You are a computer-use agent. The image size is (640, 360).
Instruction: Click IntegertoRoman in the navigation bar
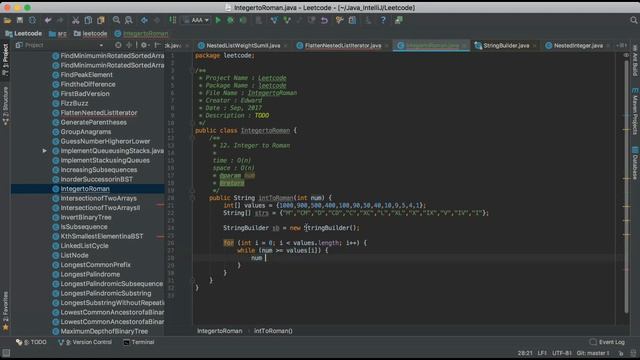click(141, 33)
